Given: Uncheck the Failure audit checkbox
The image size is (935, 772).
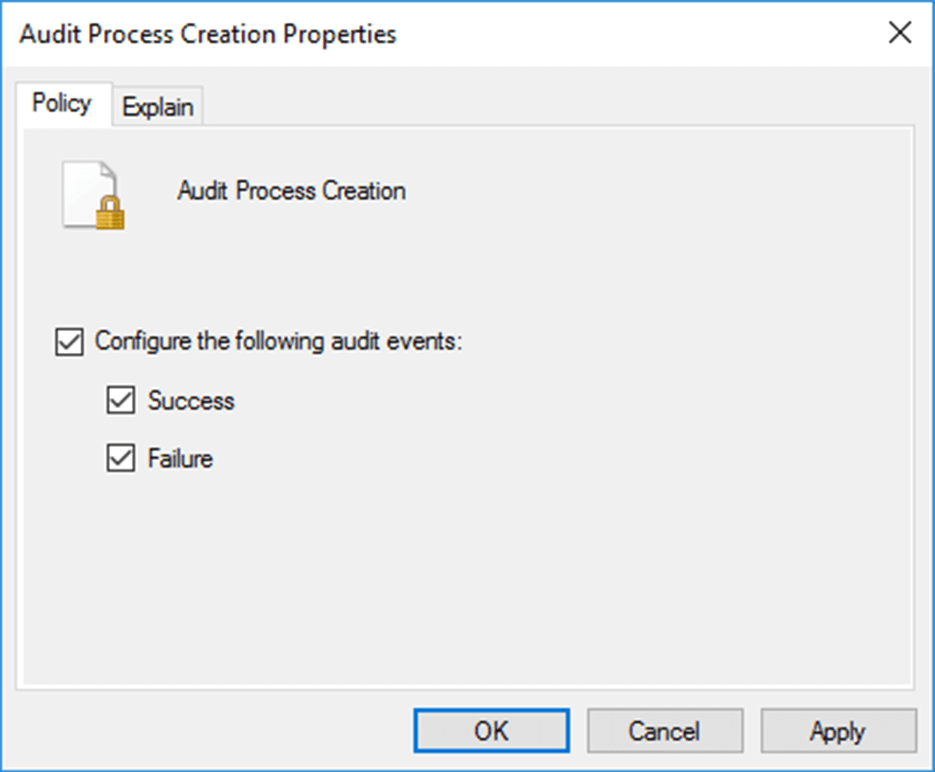Looking at the screenshot, I should point(121,459).
